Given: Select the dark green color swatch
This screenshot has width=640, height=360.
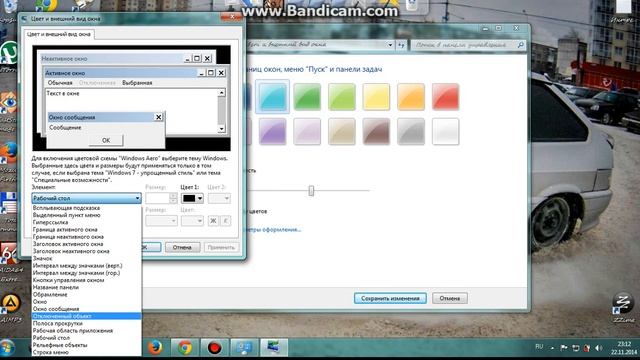Looking at the screenshot, I should [x=307, y=97].
